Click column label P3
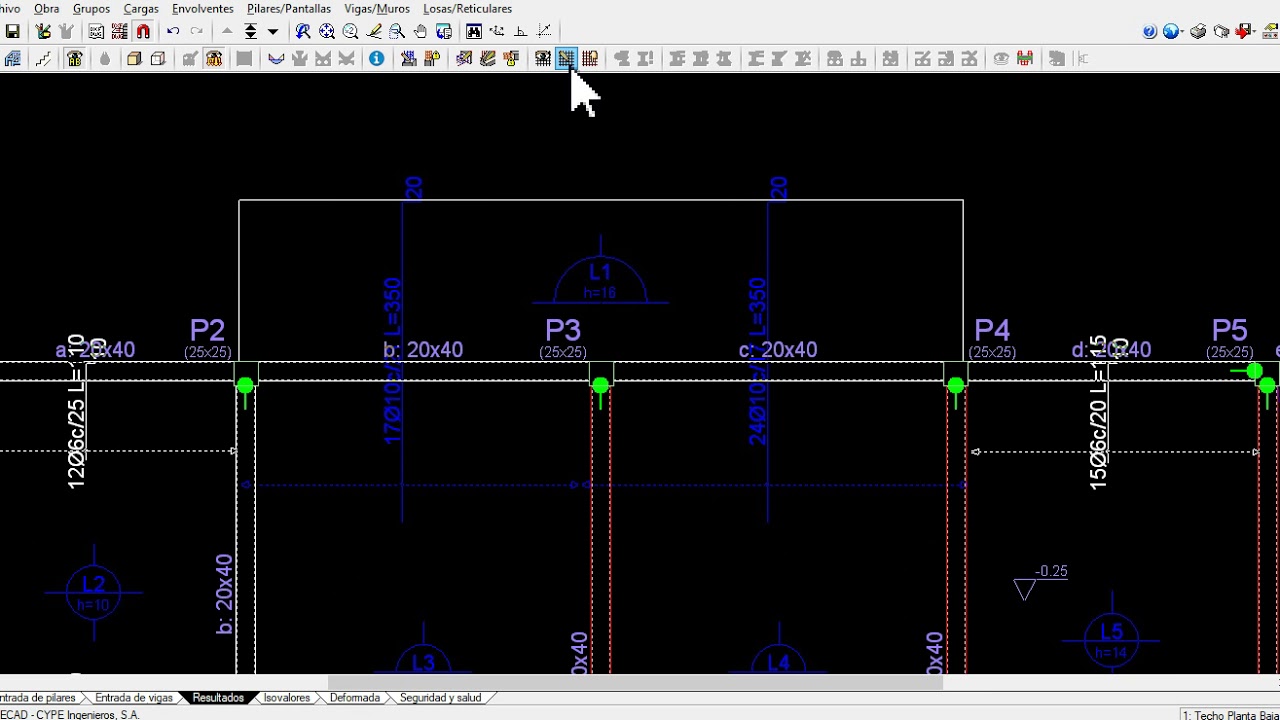The height and width of the screenshot is (720, 1280). click(563, 330)
